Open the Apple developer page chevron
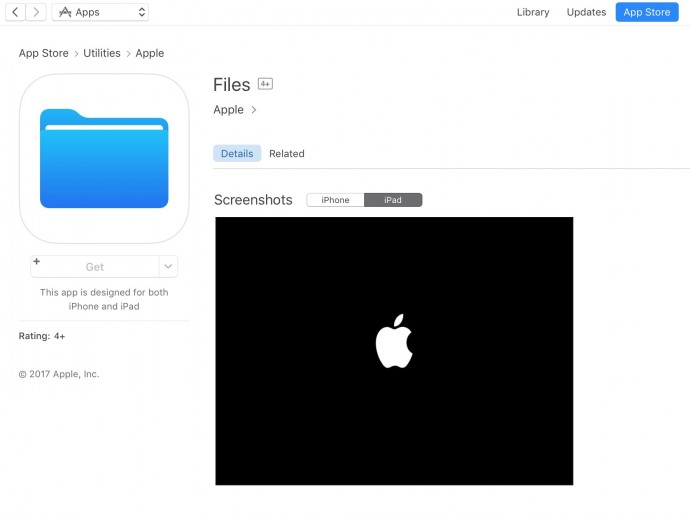The height and width of the screenshot is (518, 690). pos(254,110)
